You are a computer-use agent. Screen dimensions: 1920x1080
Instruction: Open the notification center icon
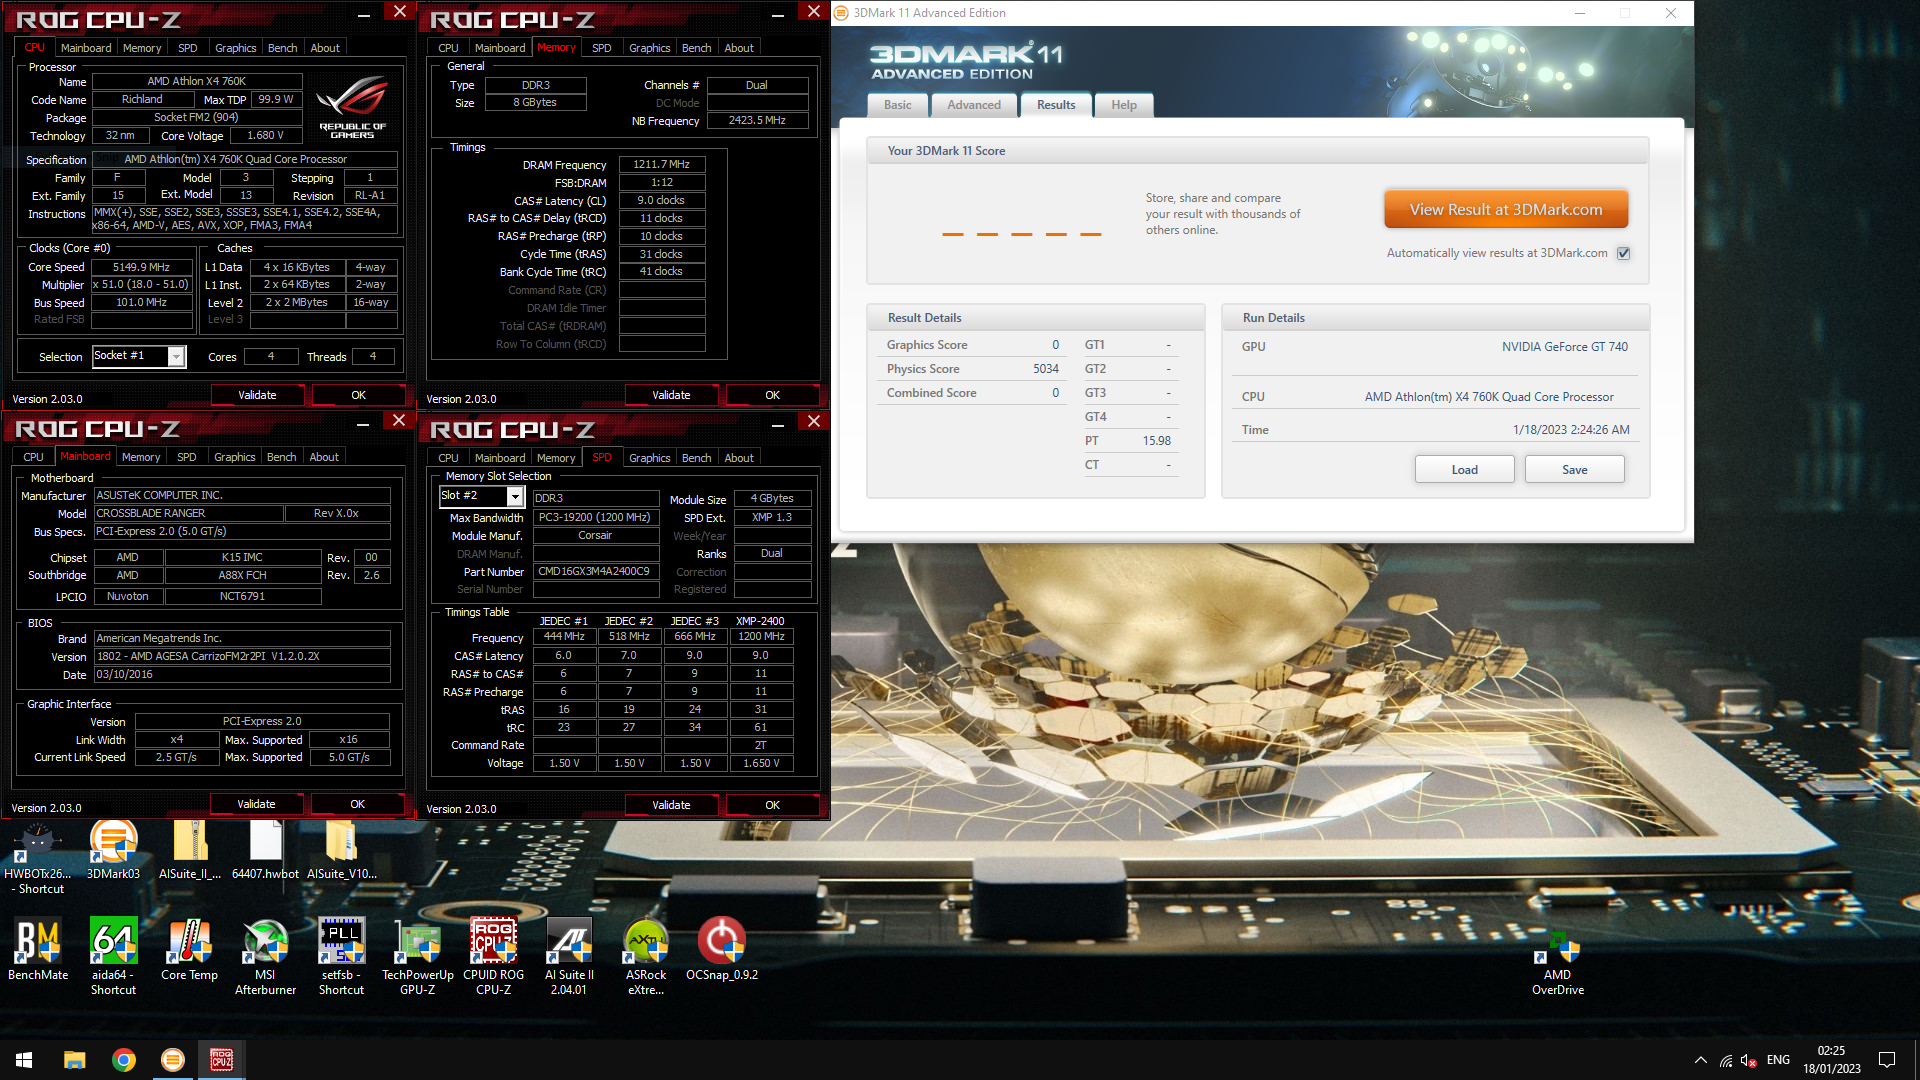pyautogui.click(x=1887, y=1060)
